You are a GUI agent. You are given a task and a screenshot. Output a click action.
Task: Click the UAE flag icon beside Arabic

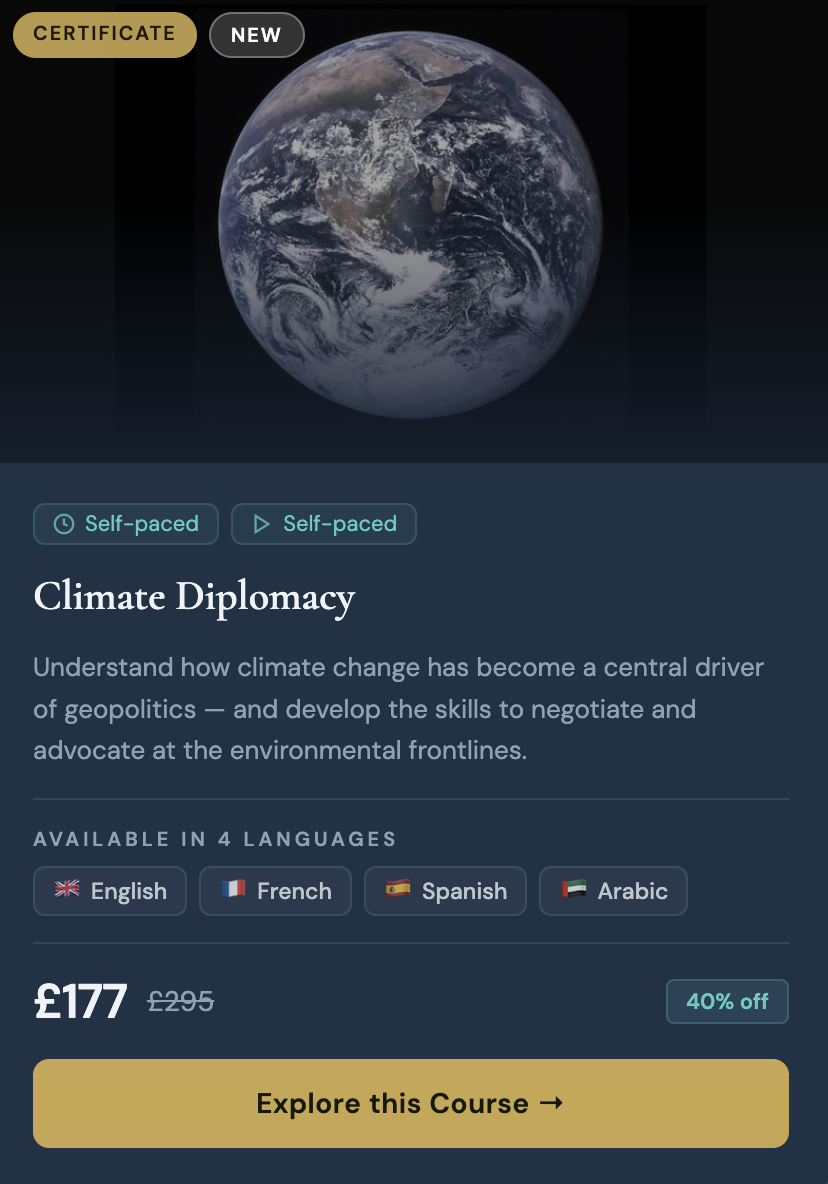pyautogui.click(x=574, y=889)
